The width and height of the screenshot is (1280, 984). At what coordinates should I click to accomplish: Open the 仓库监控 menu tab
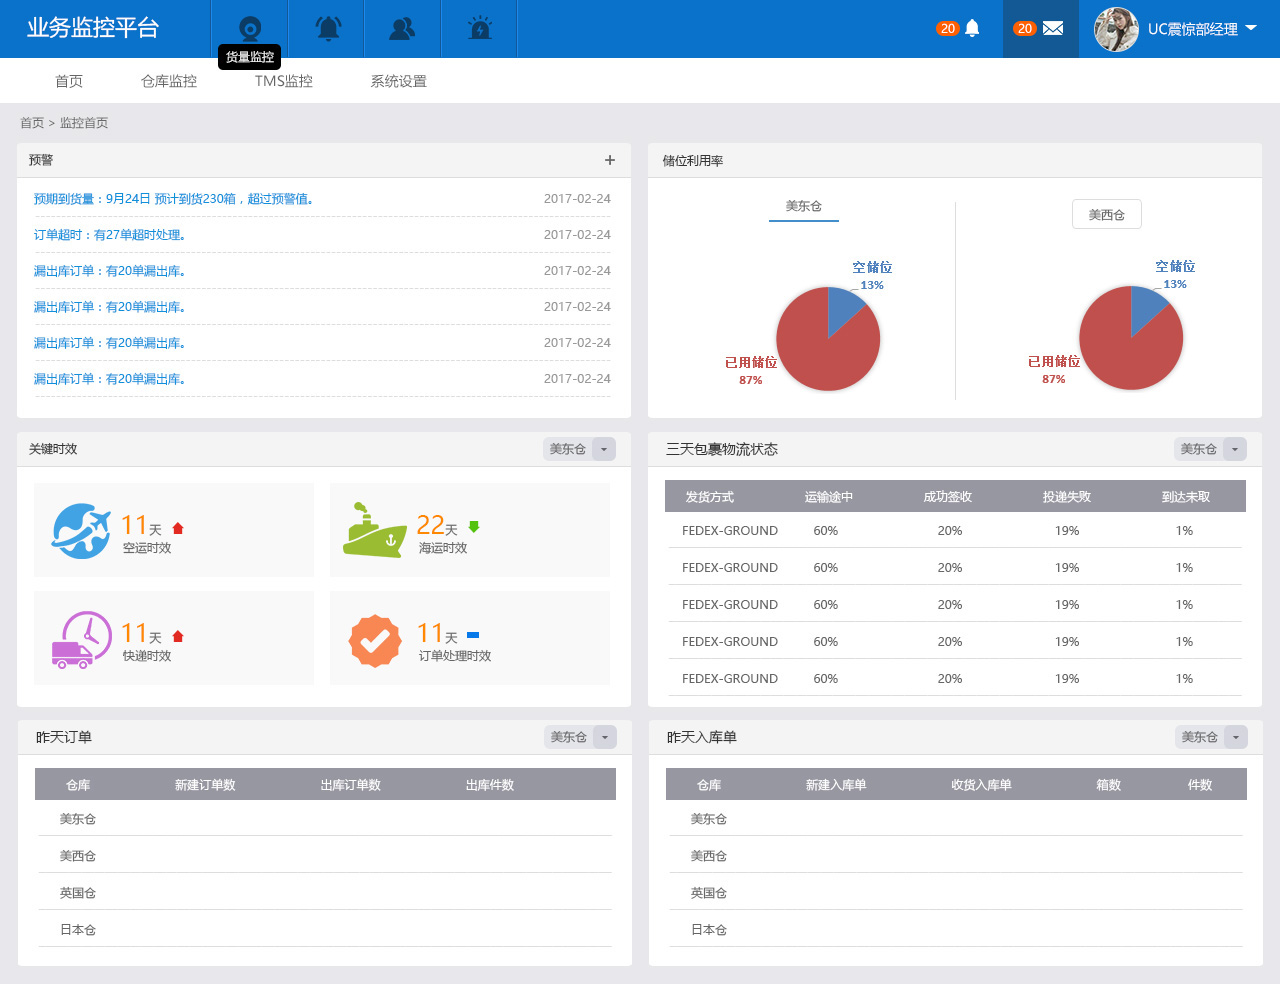(169, 81)
